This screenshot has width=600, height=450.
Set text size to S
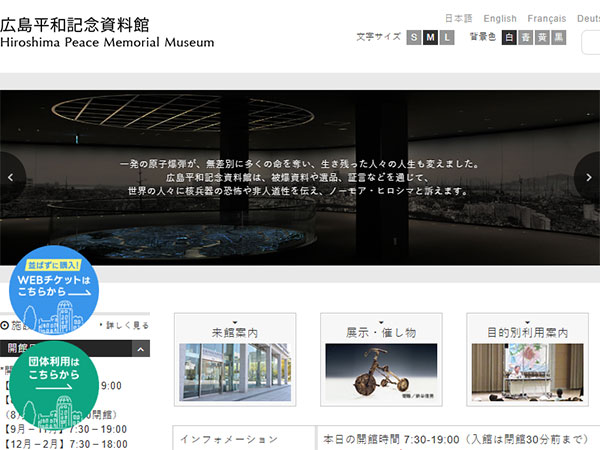(x=414, y=38)
